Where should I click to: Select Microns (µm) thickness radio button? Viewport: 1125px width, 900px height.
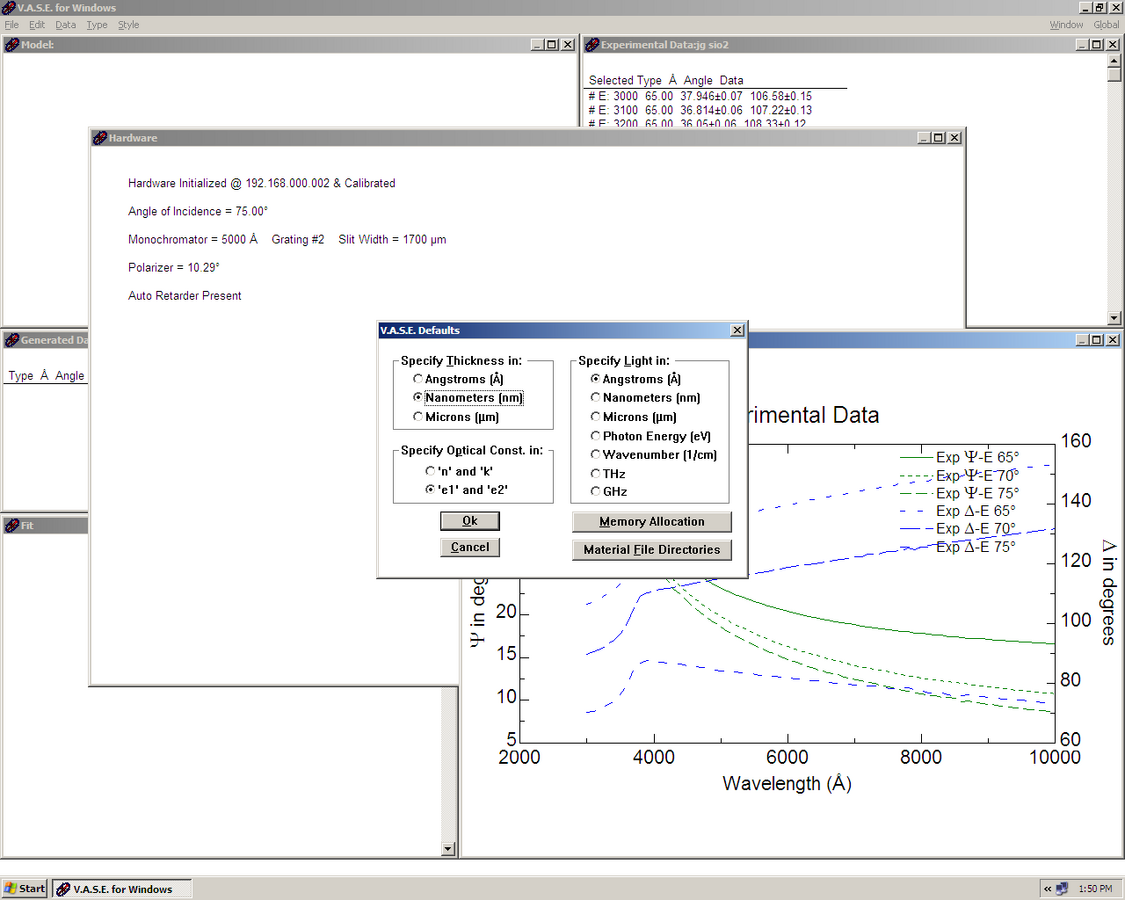click(418, 417)
